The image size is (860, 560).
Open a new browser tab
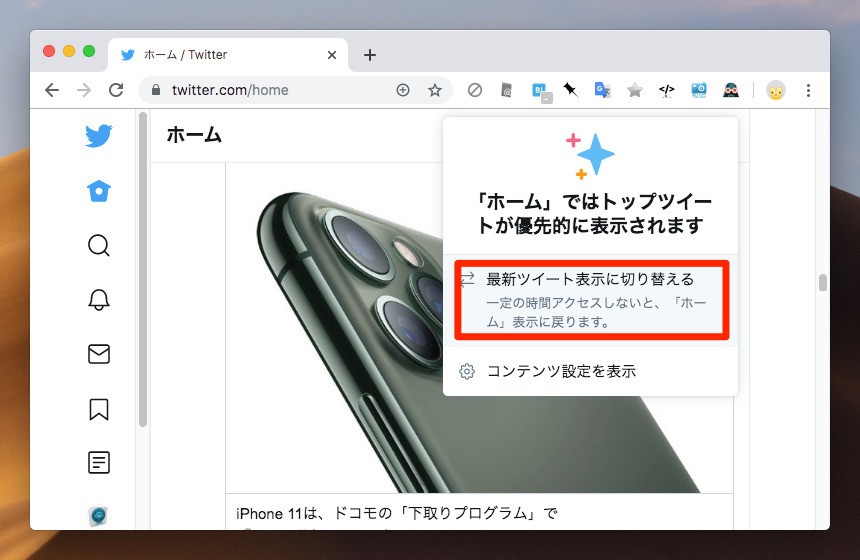[370, 55]
